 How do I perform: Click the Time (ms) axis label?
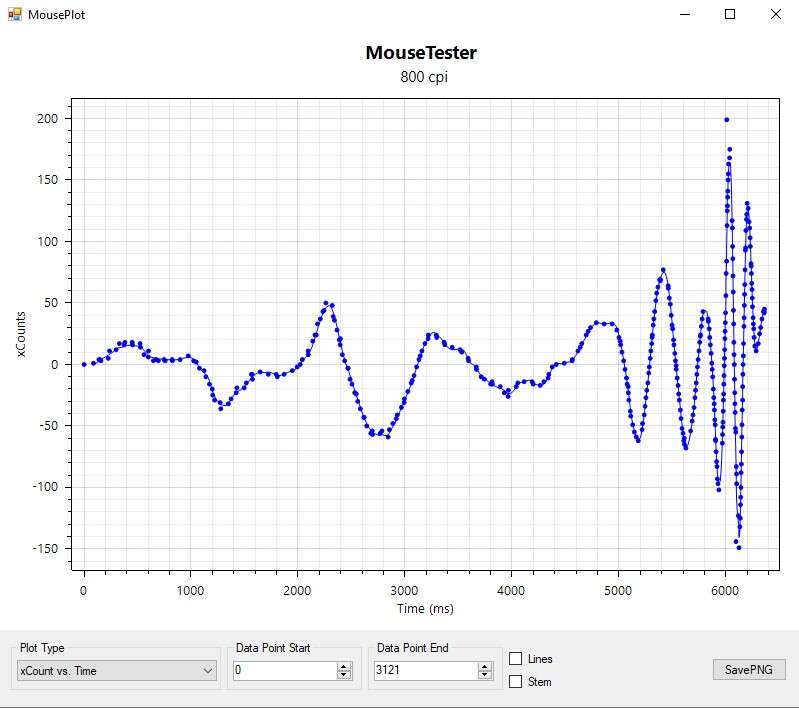click(425, 608)
